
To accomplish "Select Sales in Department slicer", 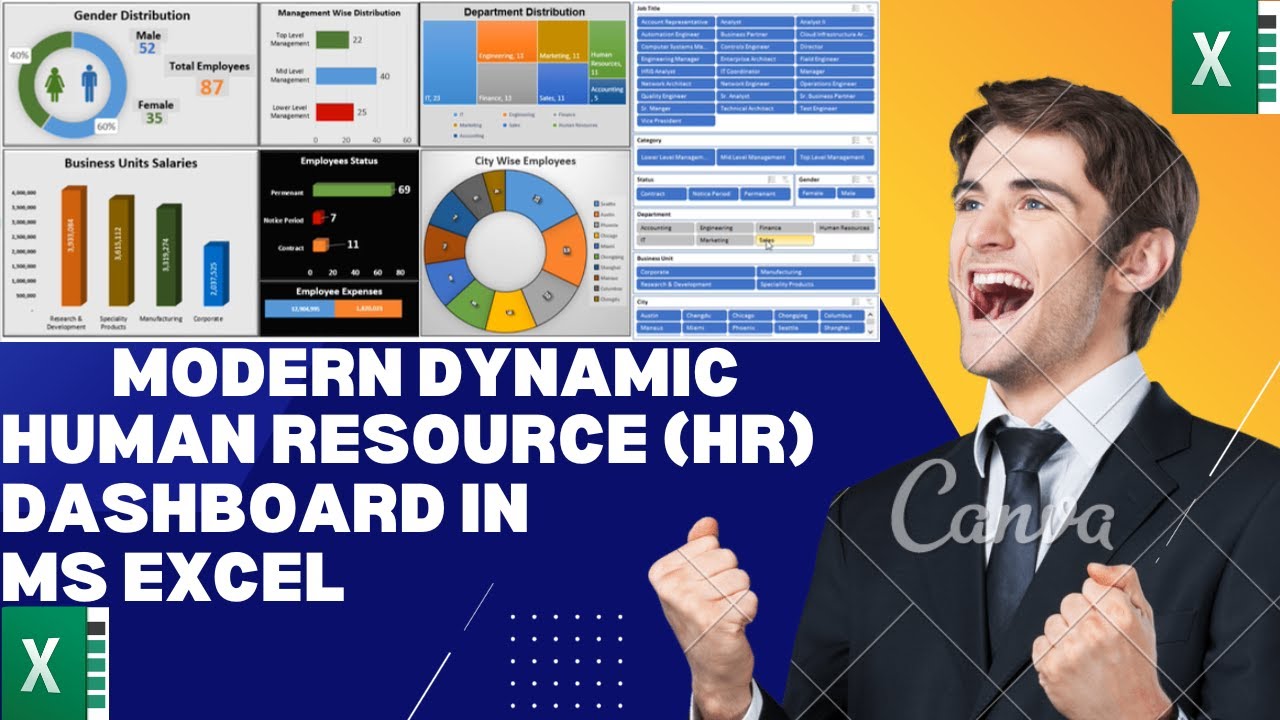I will (785, 240).
